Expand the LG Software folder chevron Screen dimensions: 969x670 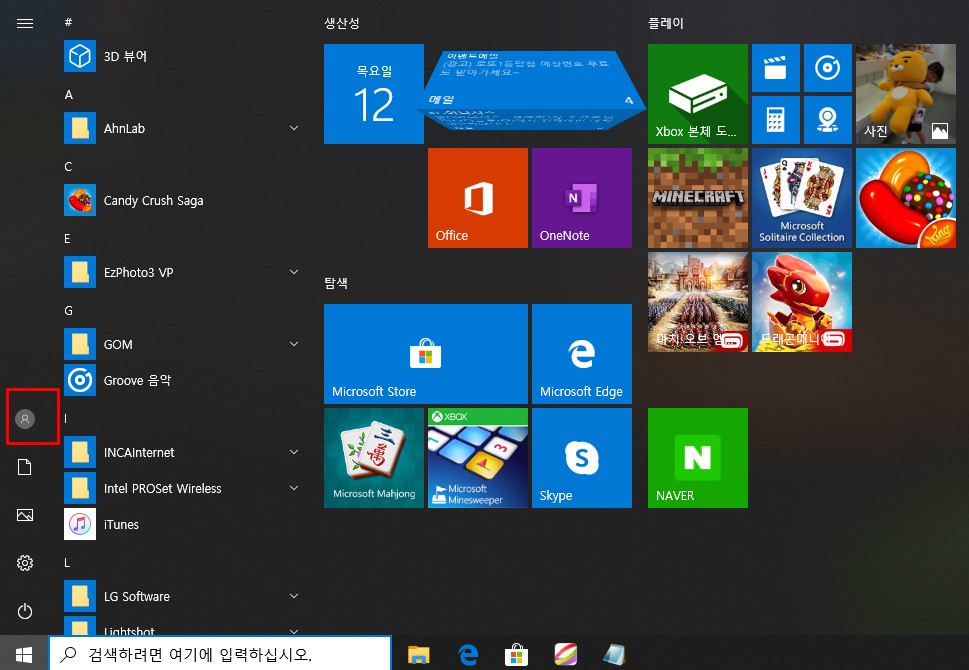tap(294, 596)
